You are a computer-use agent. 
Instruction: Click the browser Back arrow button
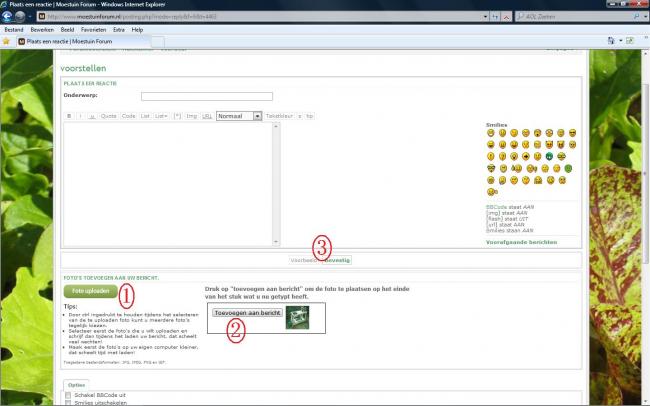pos(8,17)
